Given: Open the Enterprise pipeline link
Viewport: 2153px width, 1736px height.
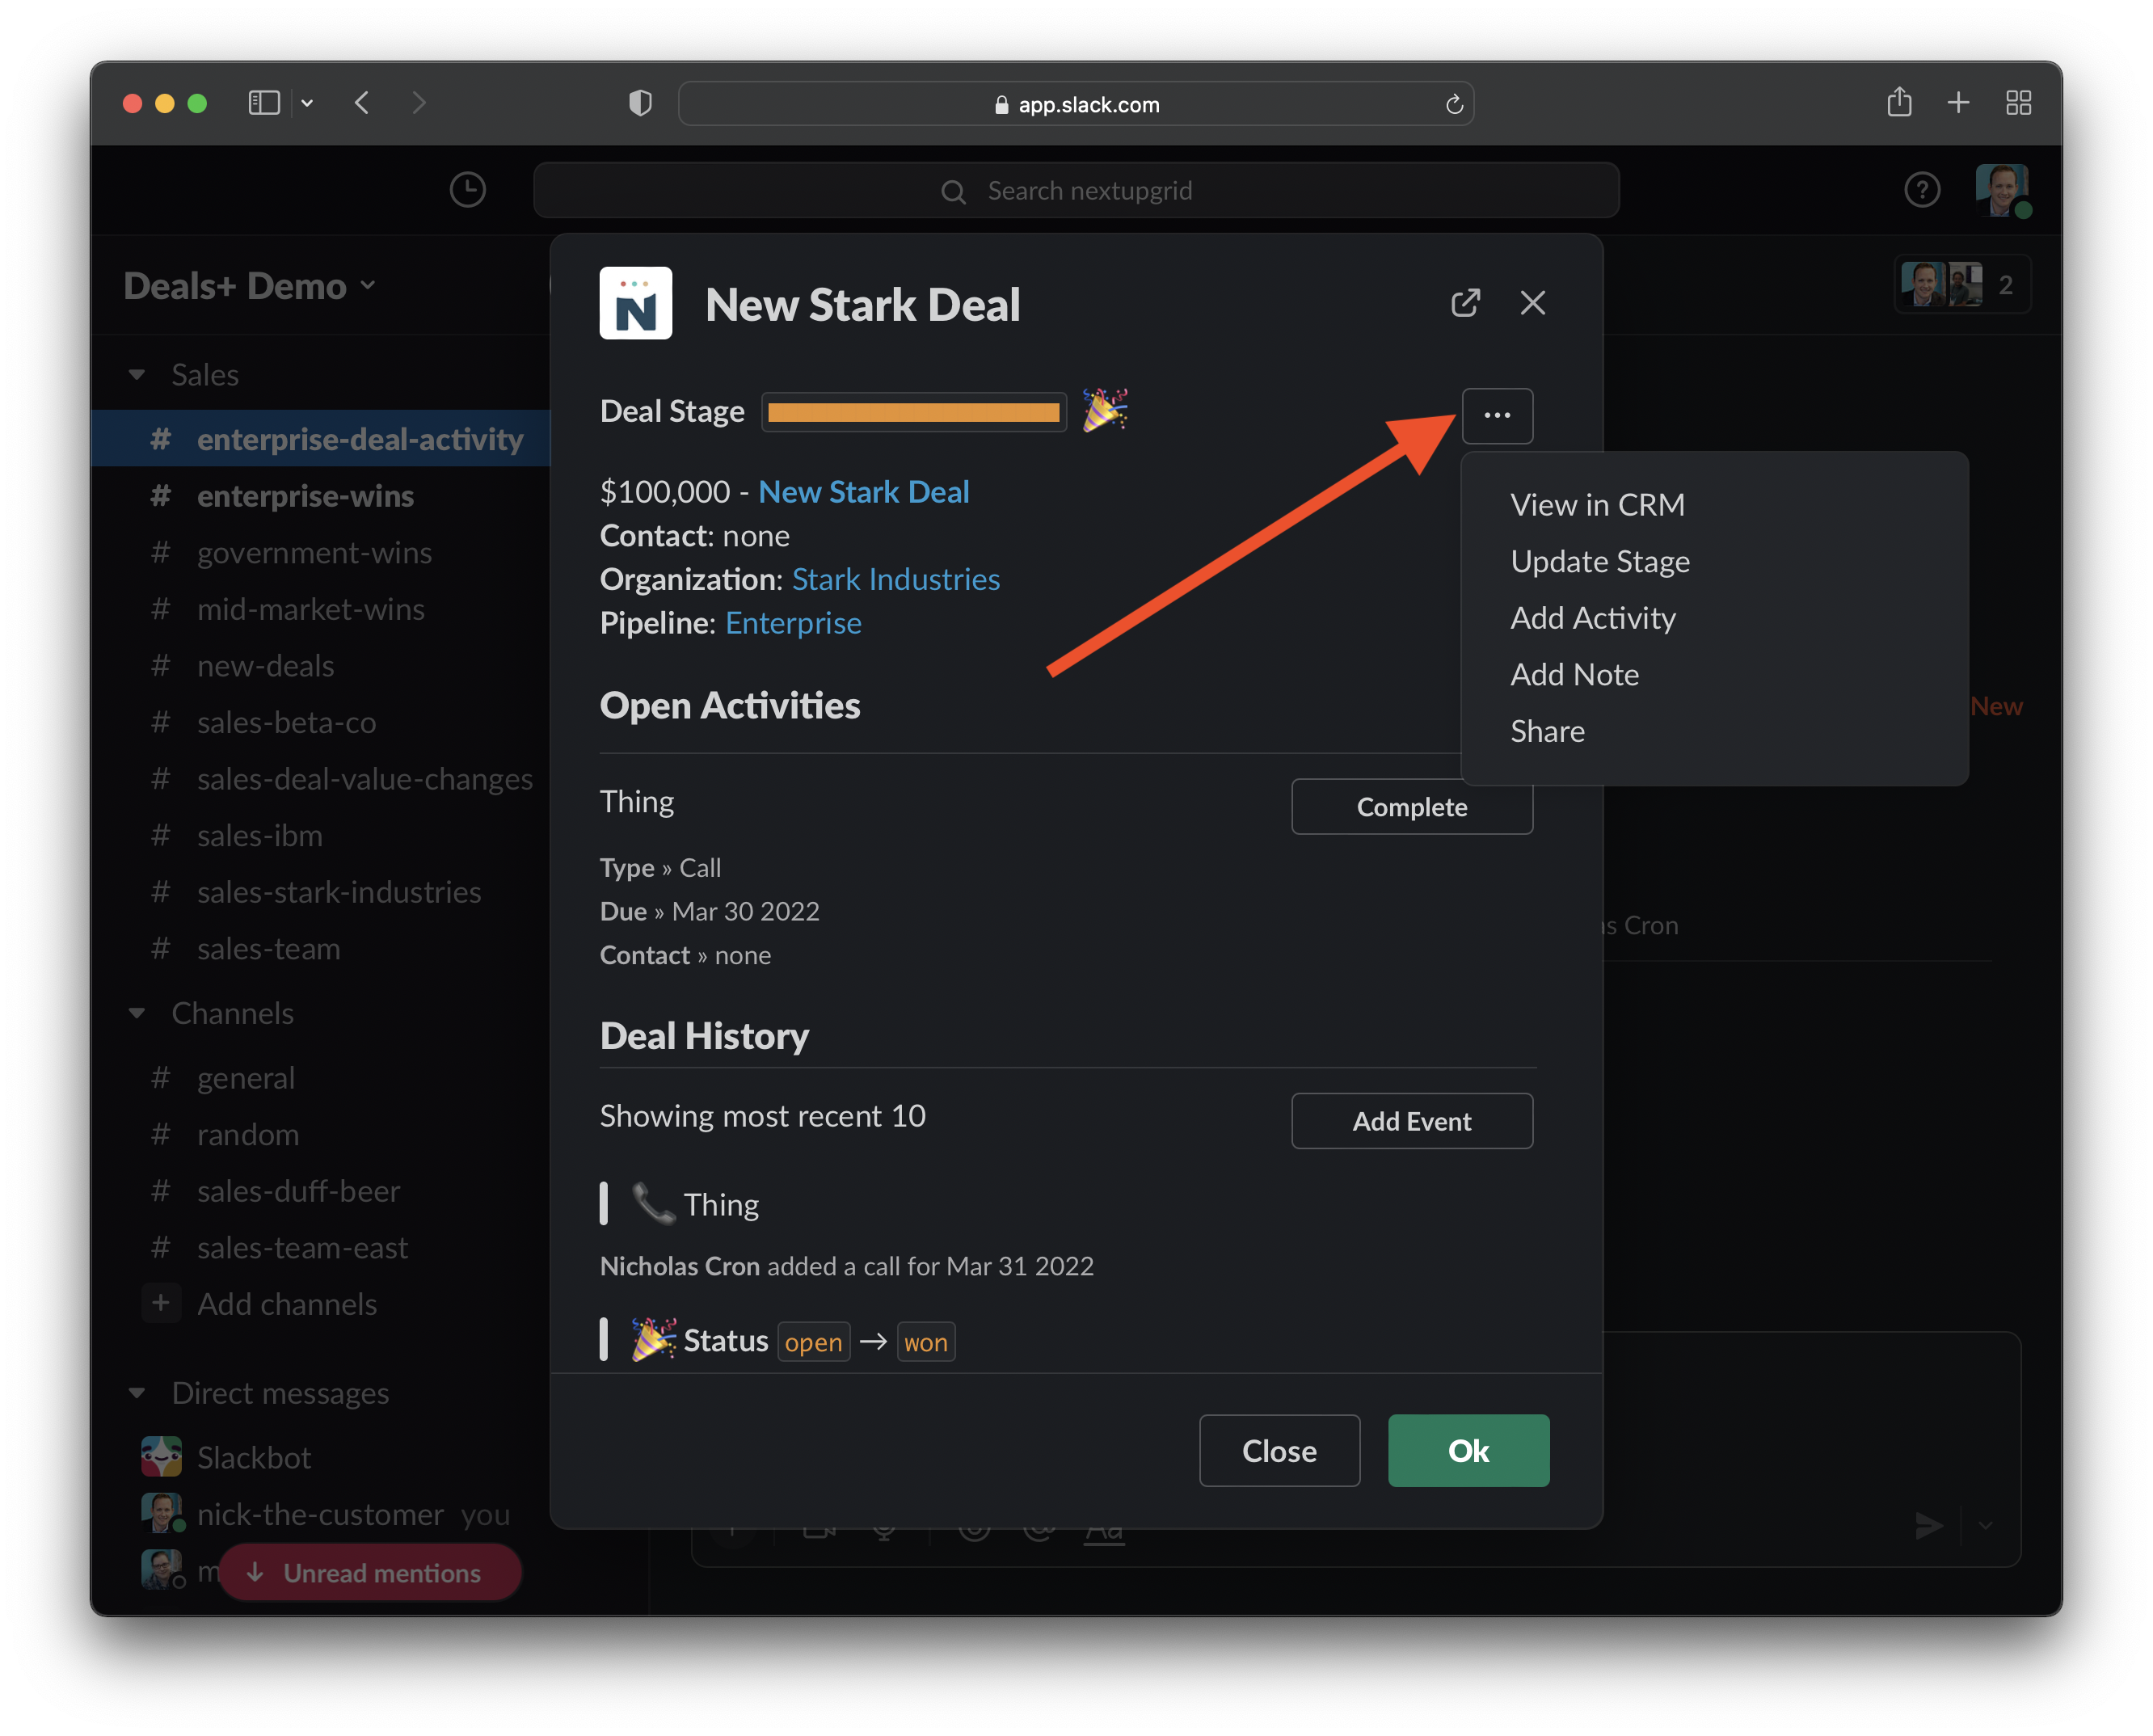Looking at the screenshot, I should point(793,623).
